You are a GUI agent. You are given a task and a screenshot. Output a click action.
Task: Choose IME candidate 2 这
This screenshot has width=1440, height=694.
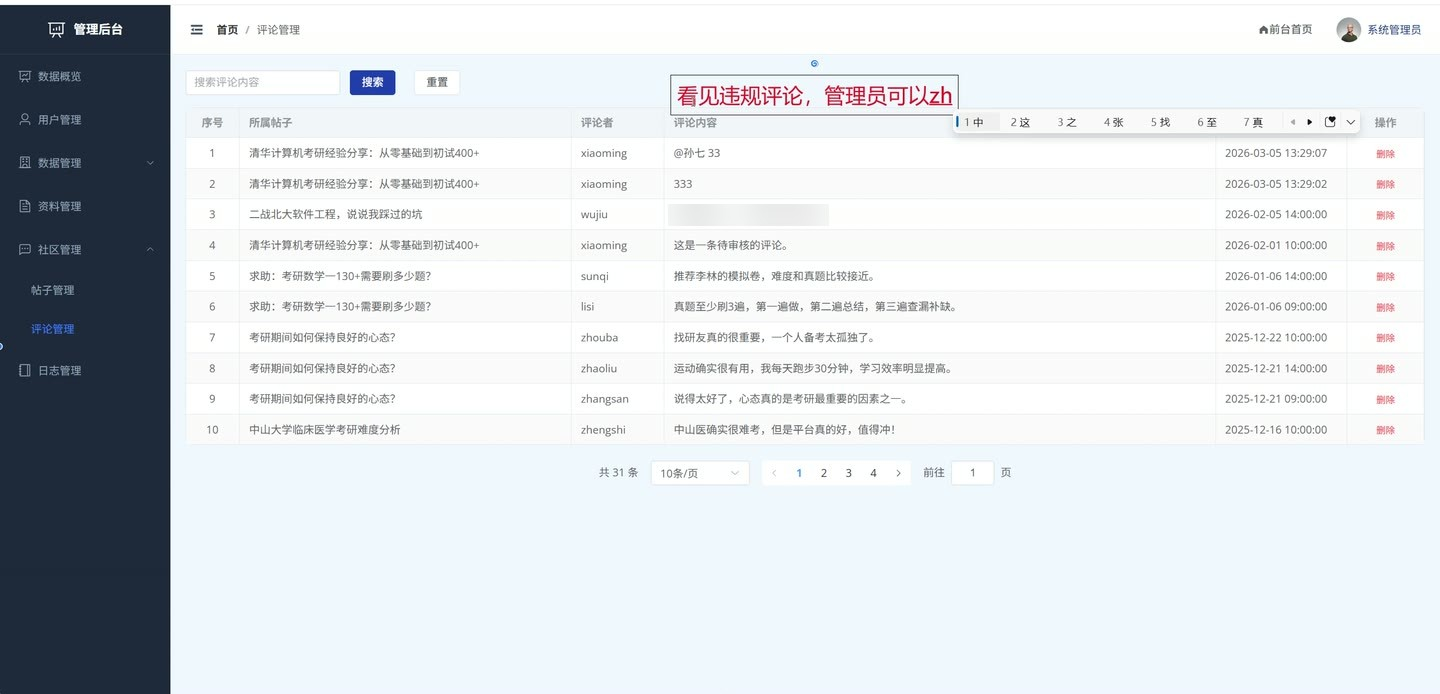click(x=1020, y=122)
